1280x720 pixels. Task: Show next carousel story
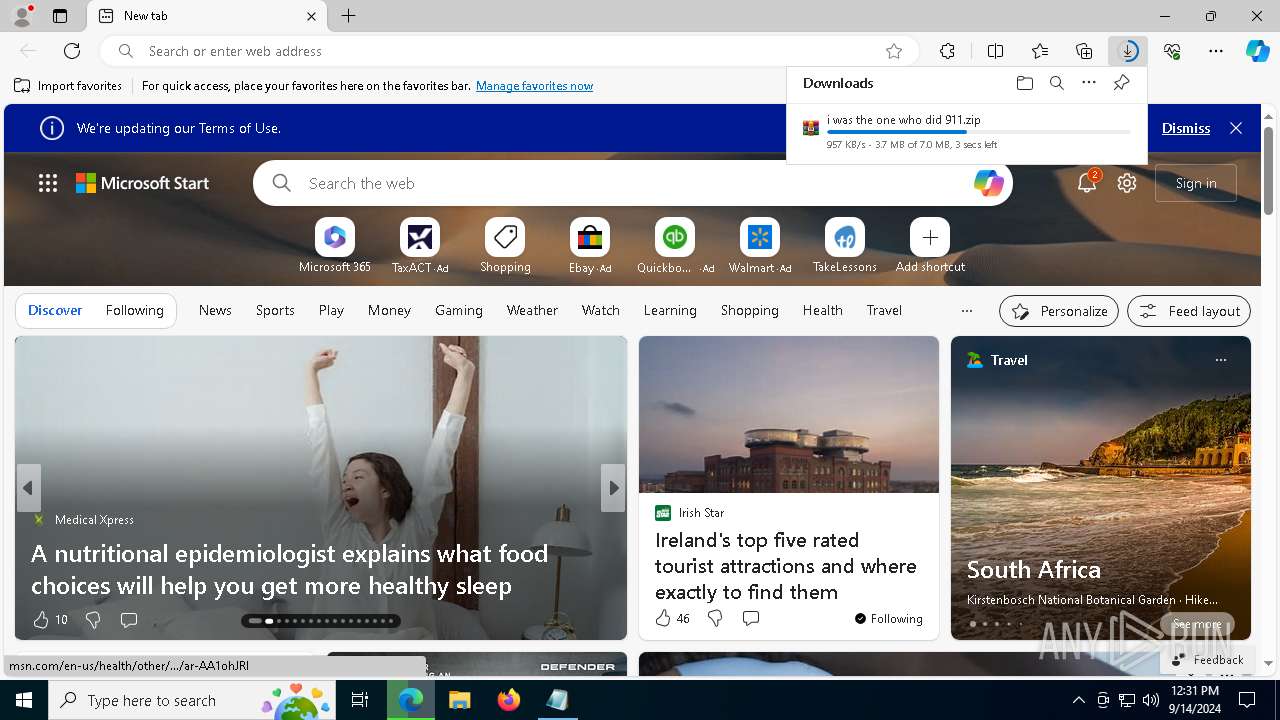(x=613, y=488)
